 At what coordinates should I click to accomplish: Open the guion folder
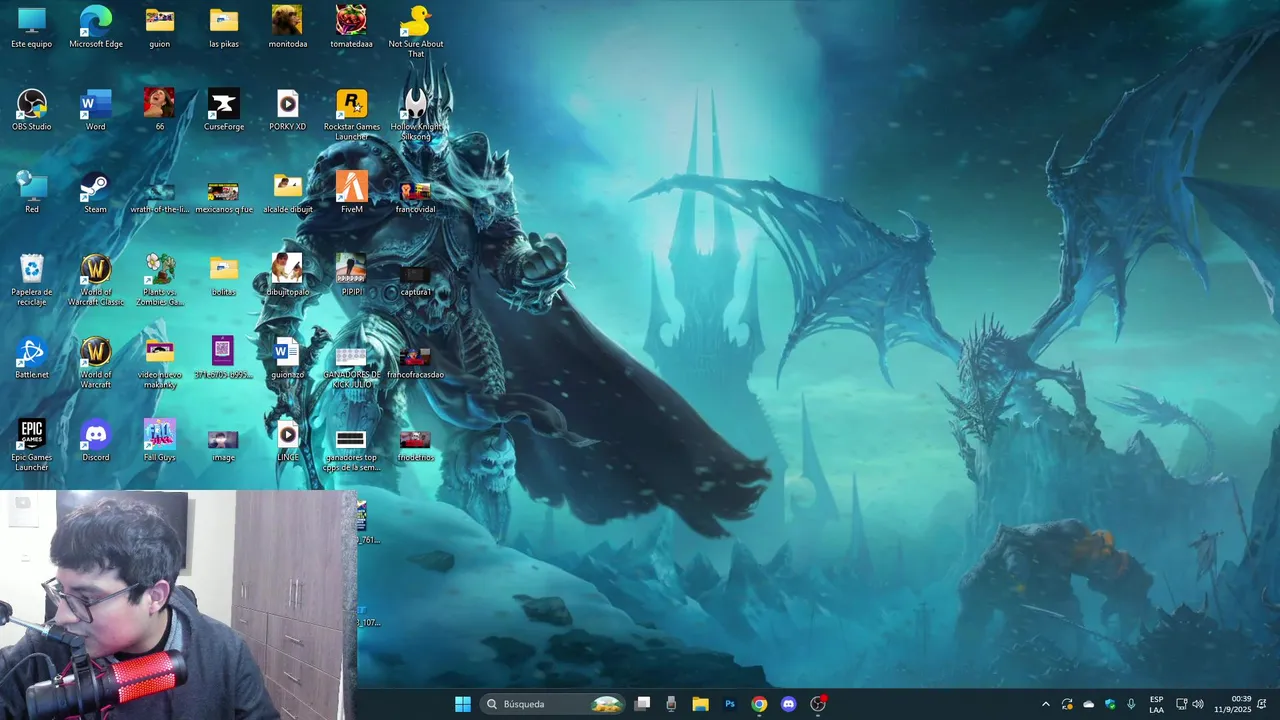(160, 27)
